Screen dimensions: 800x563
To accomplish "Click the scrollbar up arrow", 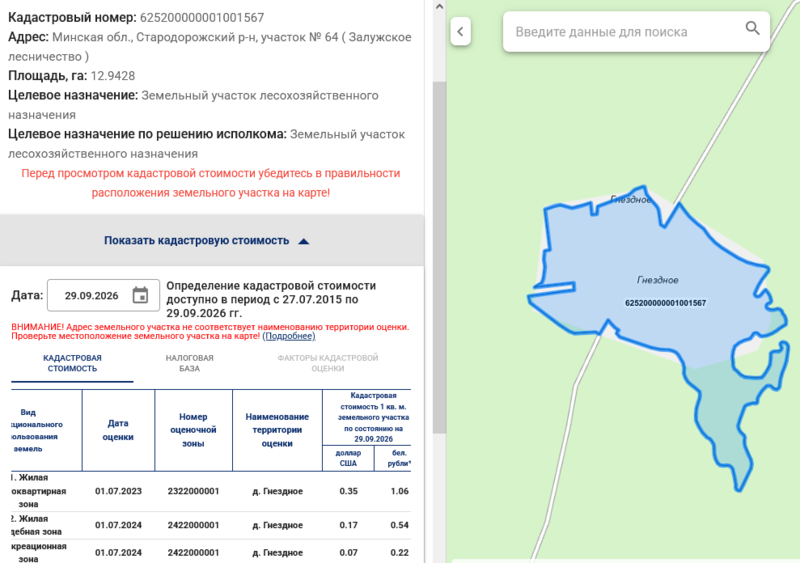I will (439, 7).
